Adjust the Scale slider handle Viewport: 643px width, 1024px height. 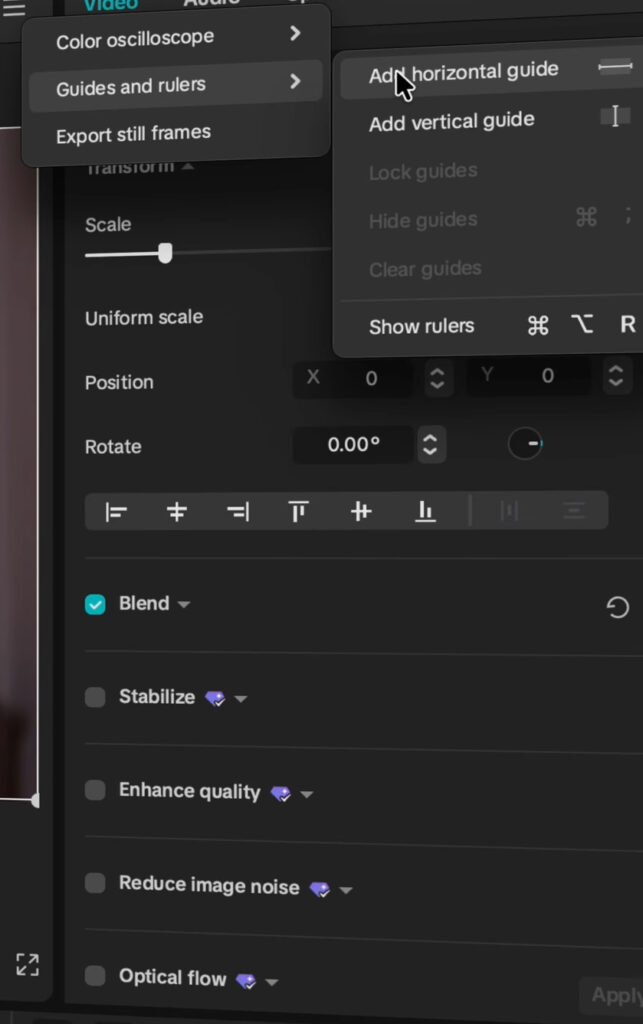(165, 253)
